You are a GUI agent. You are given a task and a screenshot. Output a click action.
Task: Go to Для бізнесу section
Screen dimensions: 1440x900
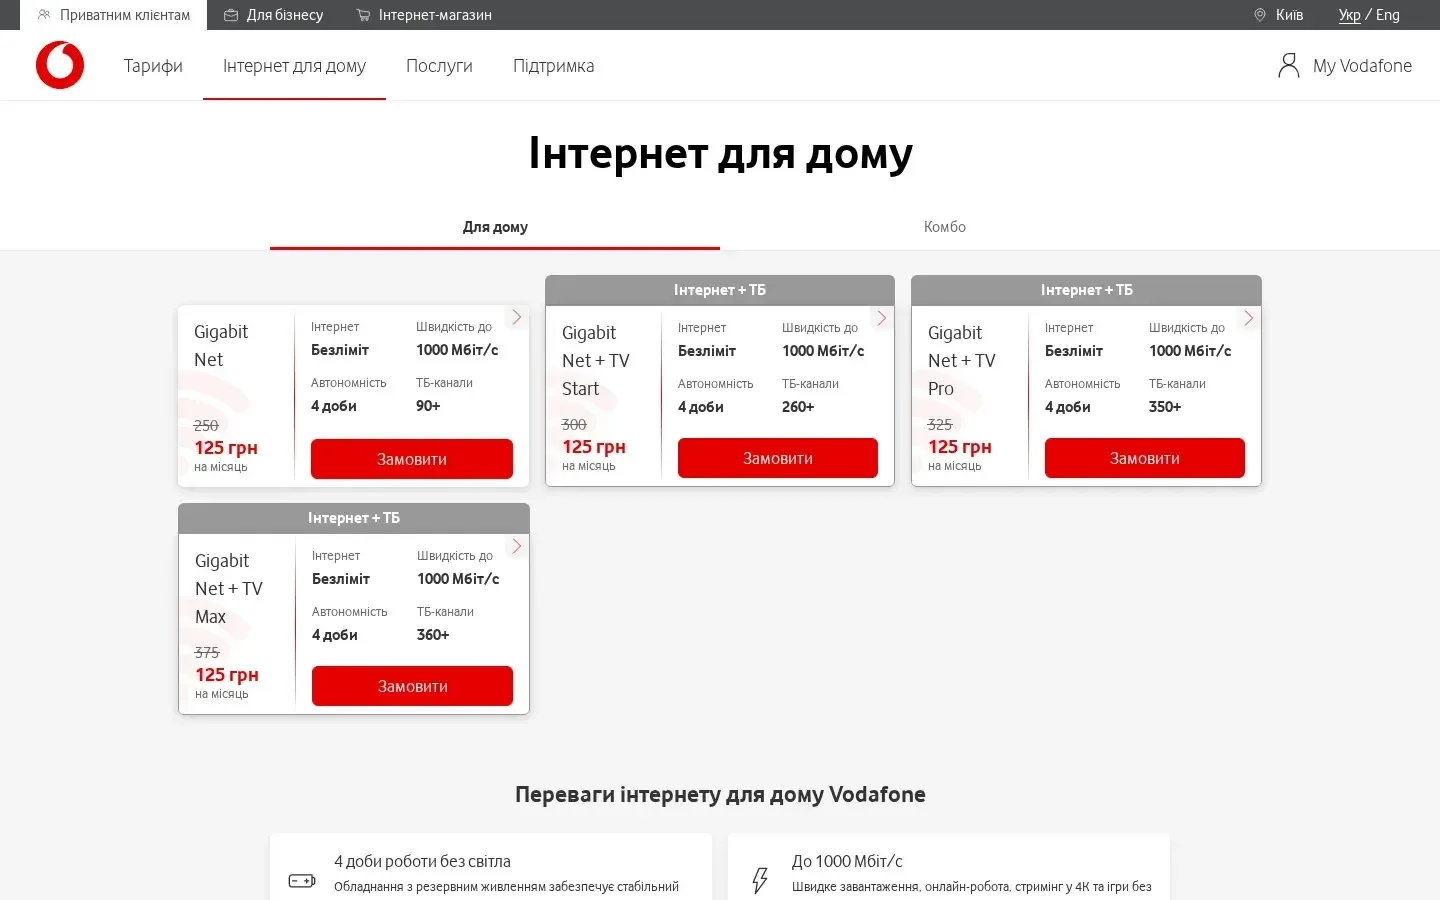tap(274, 15)
